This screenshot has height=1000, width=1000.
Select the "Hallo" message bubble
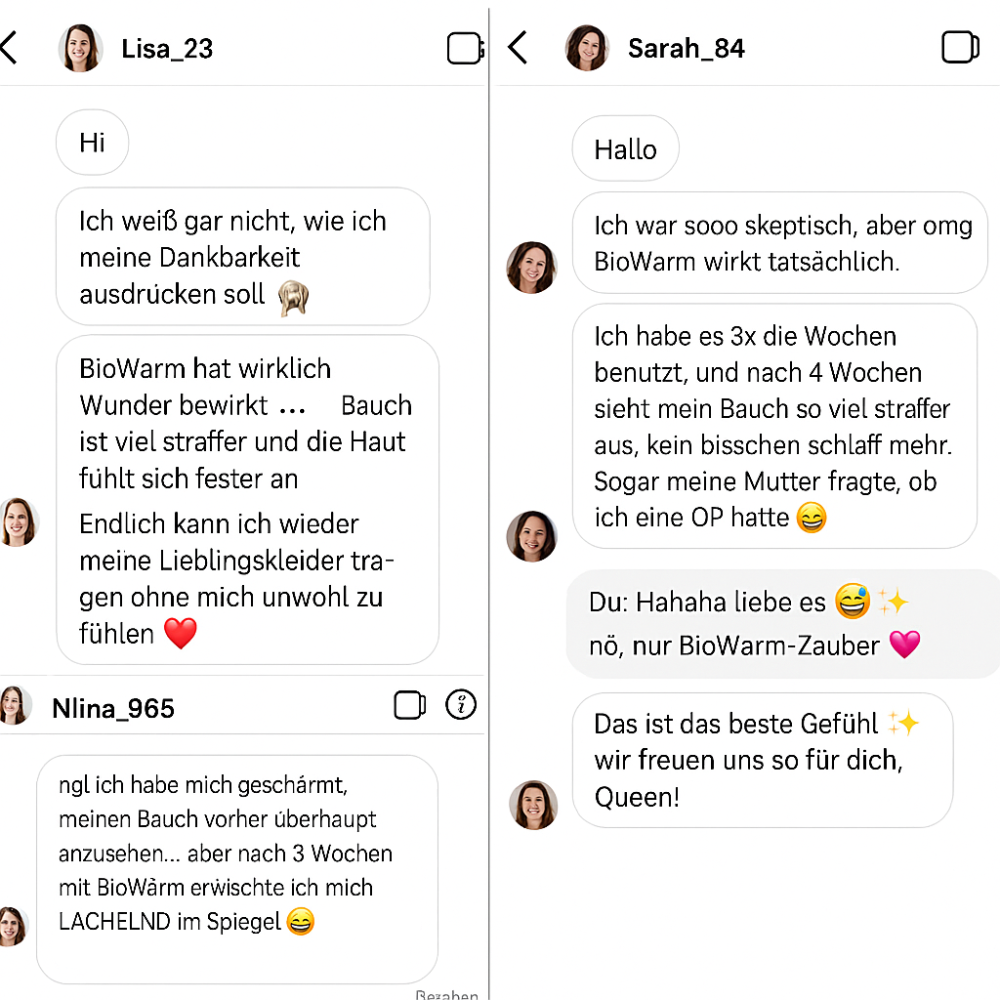[625, 150]
